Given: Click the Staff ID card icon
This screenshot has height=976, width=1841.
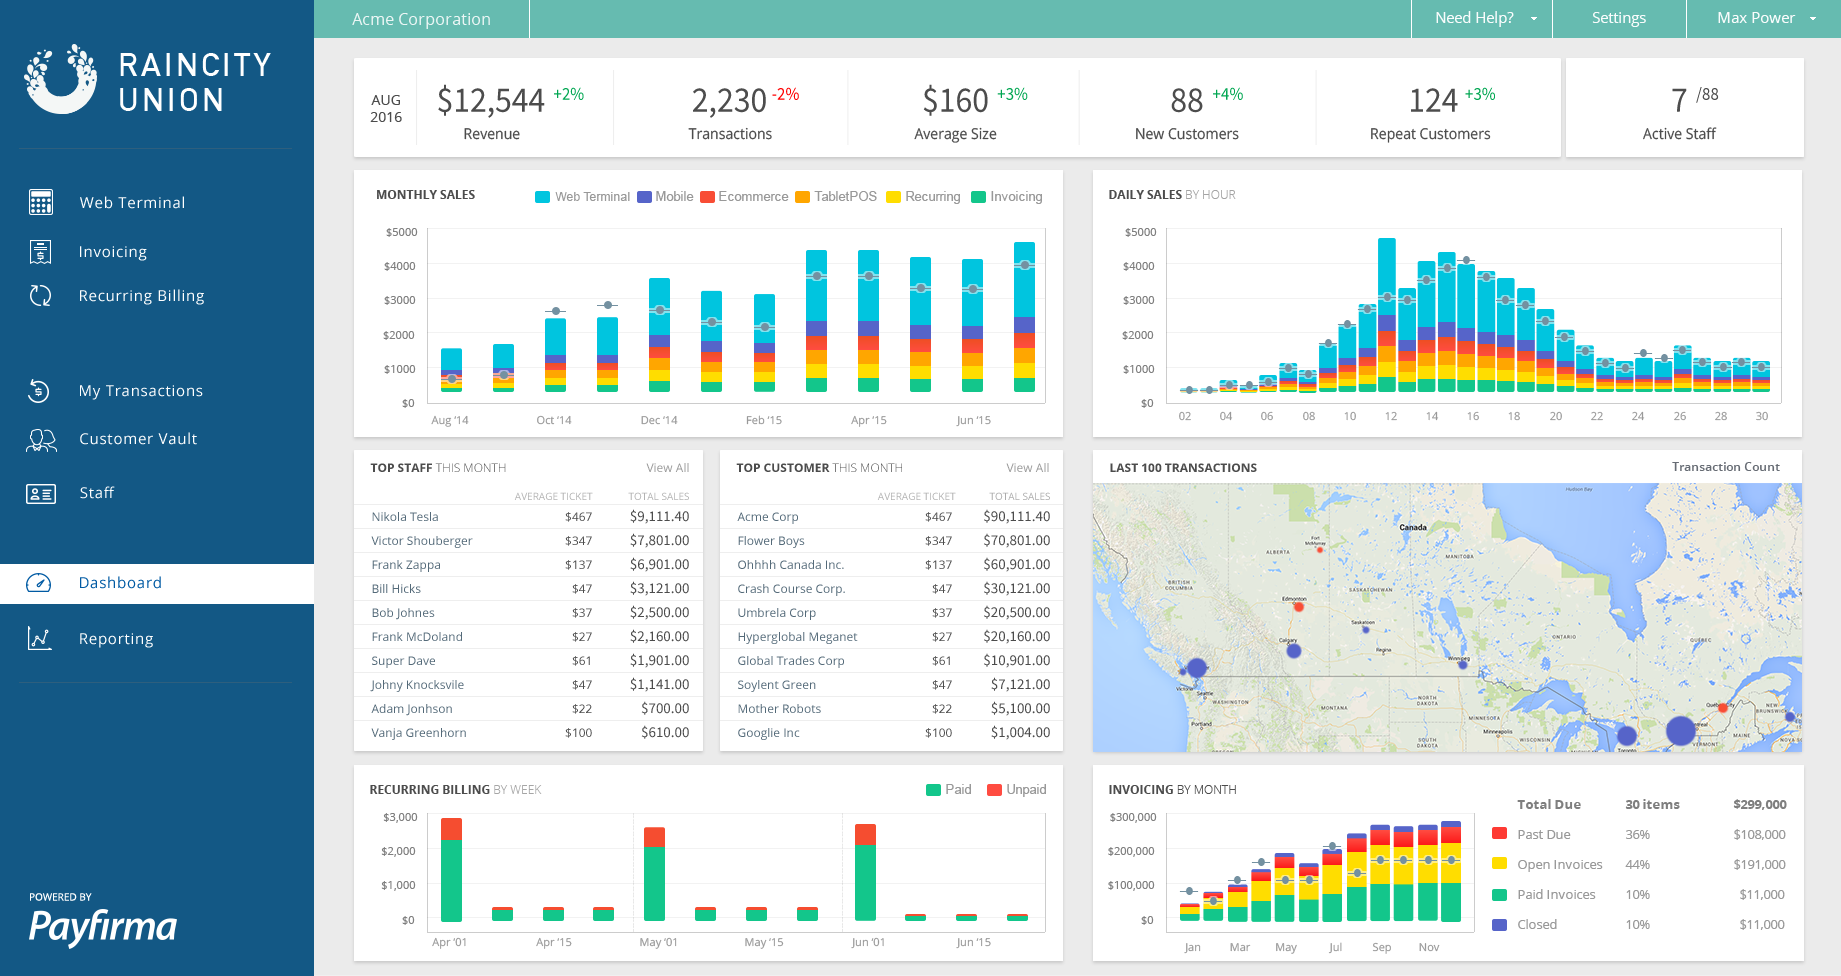Looking at the screenshot, I should click(41, 493).
